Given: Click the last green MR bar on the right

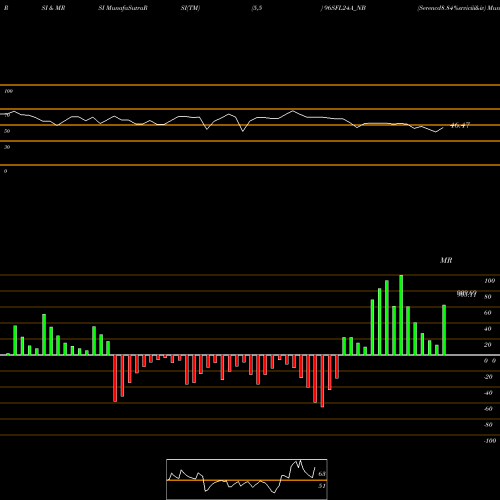Looking at the screenshot, I should (444, 330).
